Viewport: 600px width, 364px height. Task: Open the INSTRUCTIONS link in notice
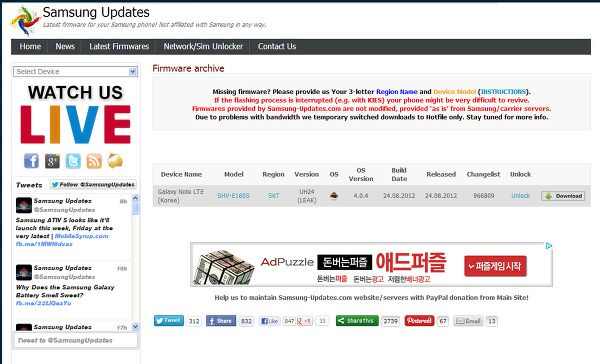pos(503,92)
